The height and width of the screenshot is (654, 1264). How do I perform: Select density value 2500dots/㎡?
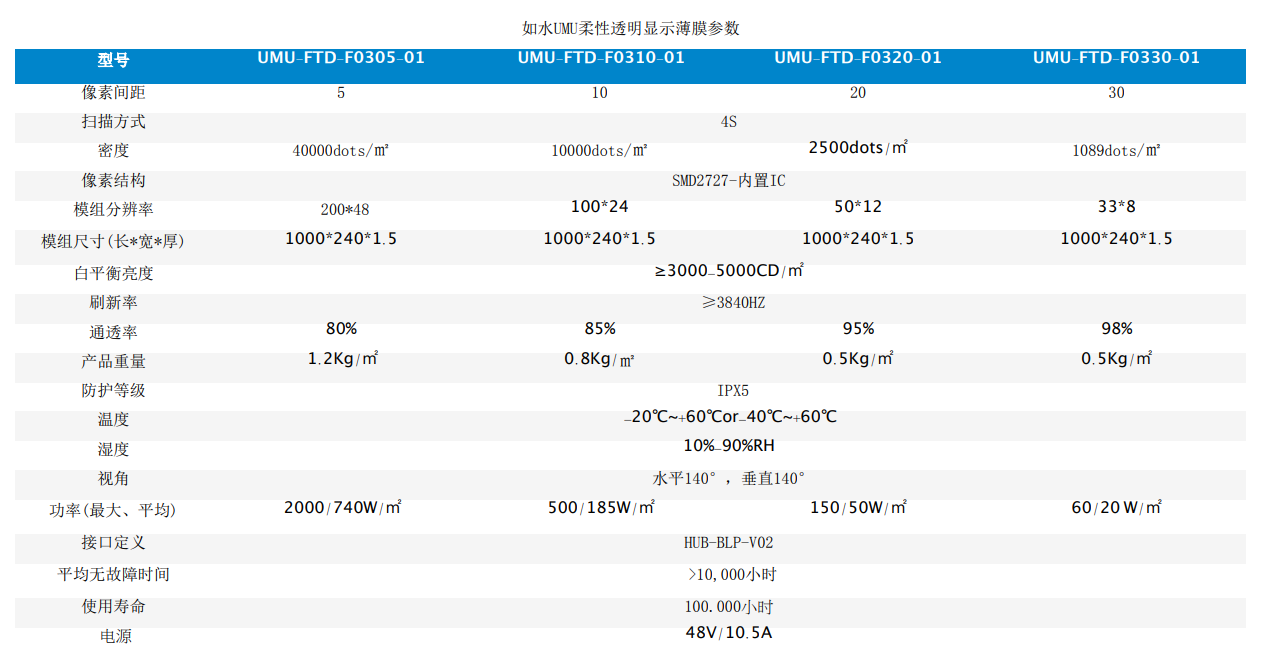click(858, 148)
